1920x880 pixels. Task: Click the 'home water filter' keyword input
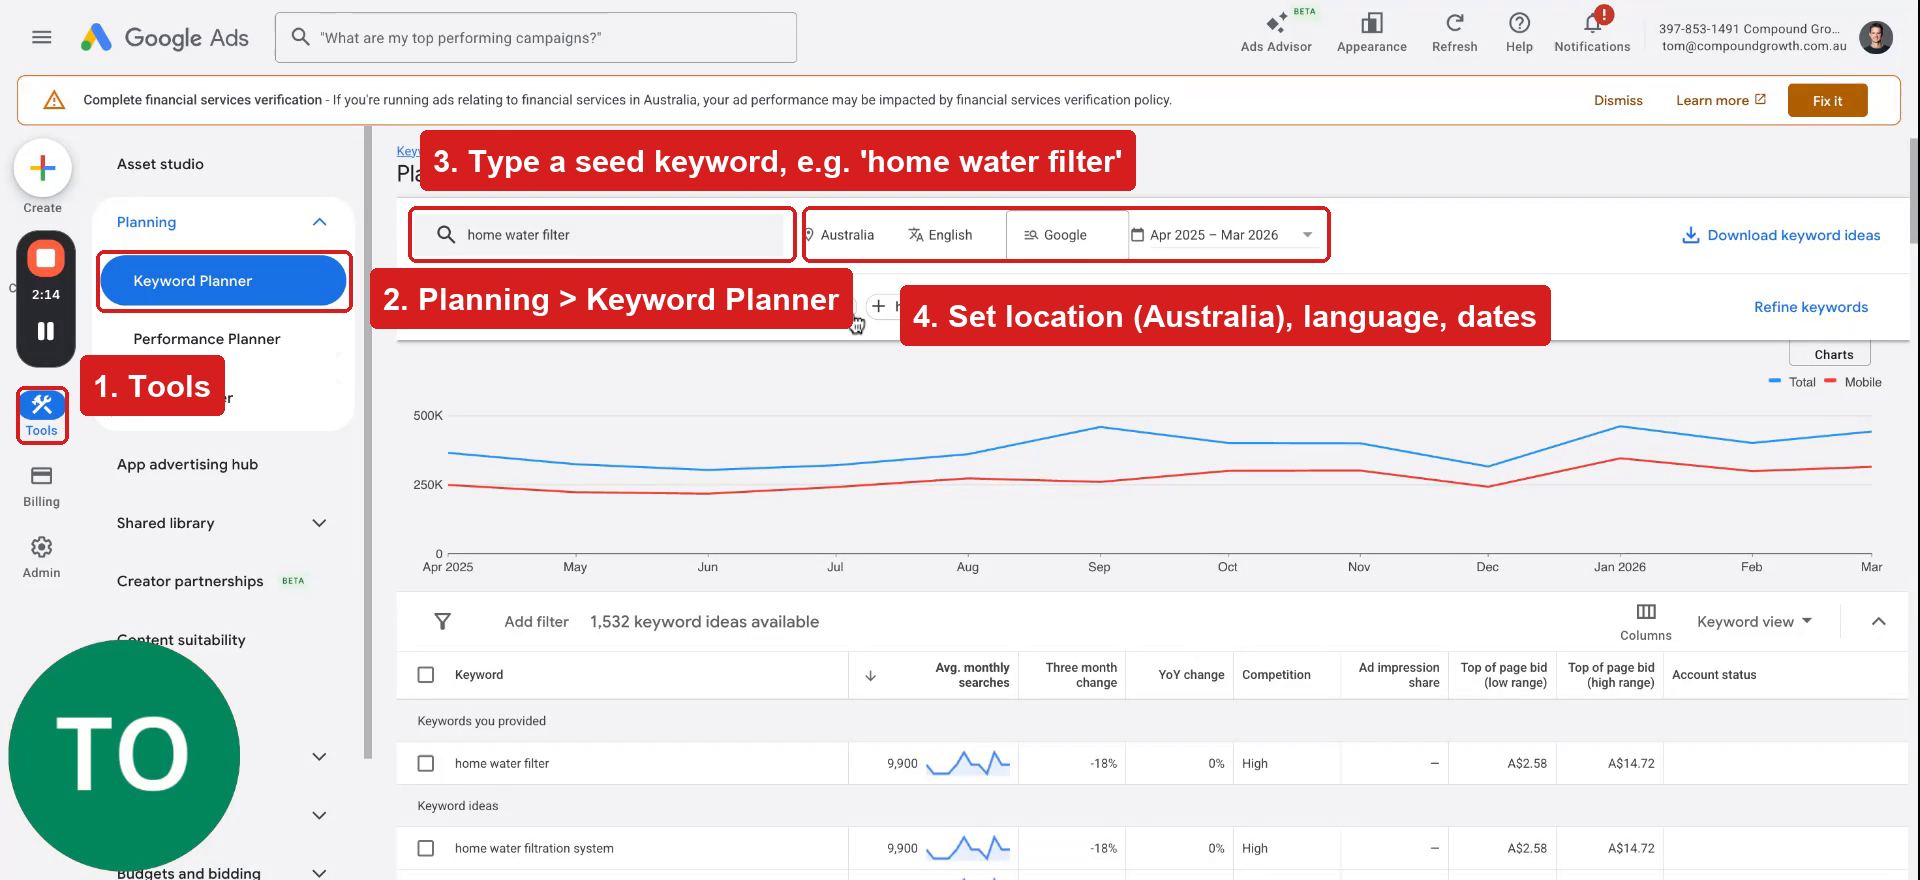[602, 235]
